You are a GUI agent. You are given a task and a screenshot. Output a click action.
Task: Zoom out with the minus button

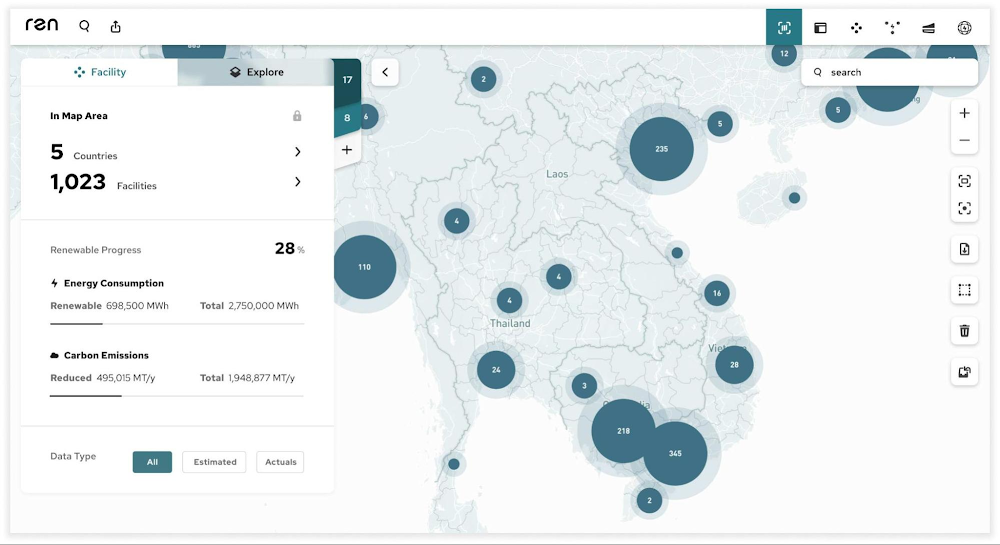point(964,140)
